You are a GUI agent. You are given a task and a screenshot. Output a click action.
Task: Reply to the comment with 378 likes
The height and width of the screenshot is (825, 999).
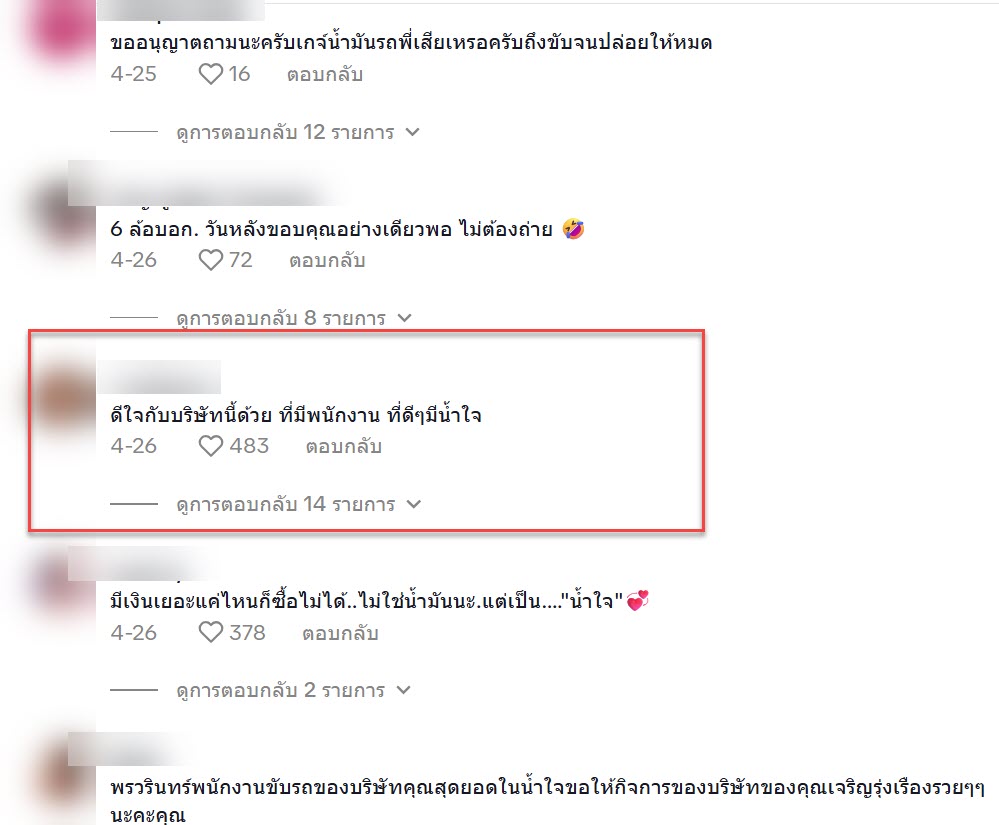coord(340,633)
